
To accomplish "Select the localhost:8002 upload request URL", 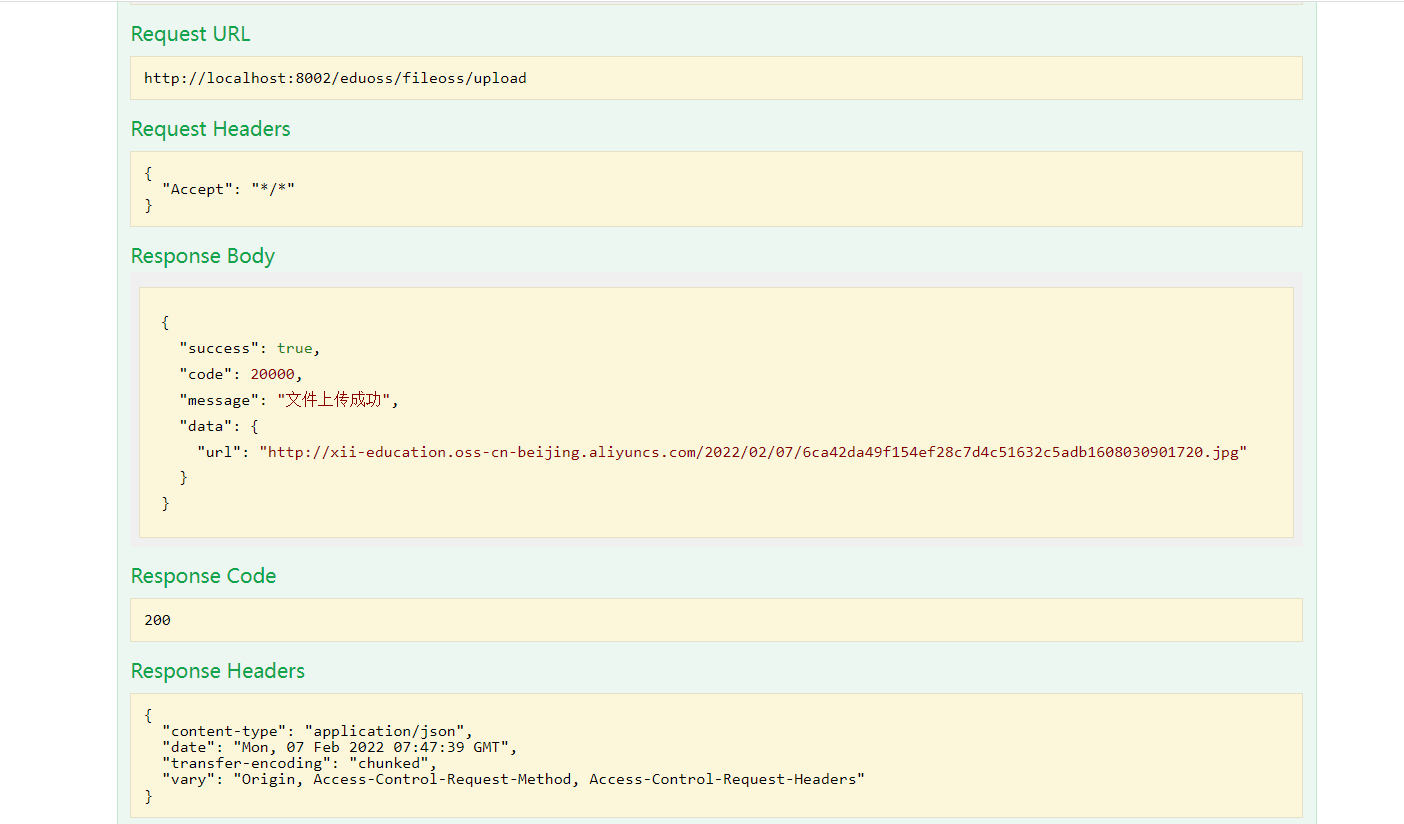I will tap(335, 78).
